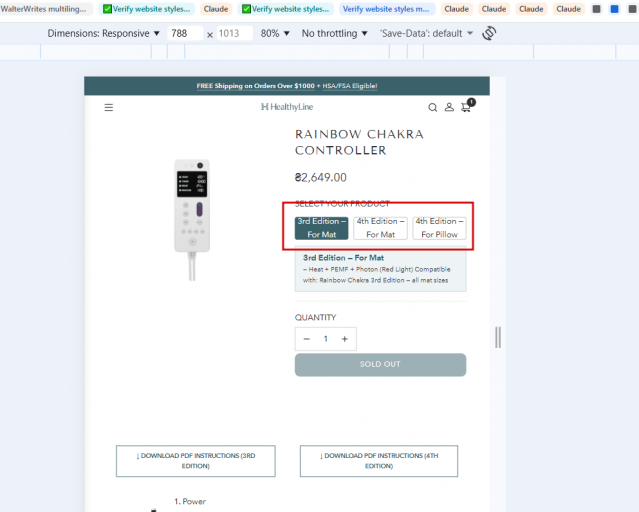This screenshot has width=639, height=512.
Task: Click the search magnifier icon
Action: pyautogui.click(x=432, y=108)
